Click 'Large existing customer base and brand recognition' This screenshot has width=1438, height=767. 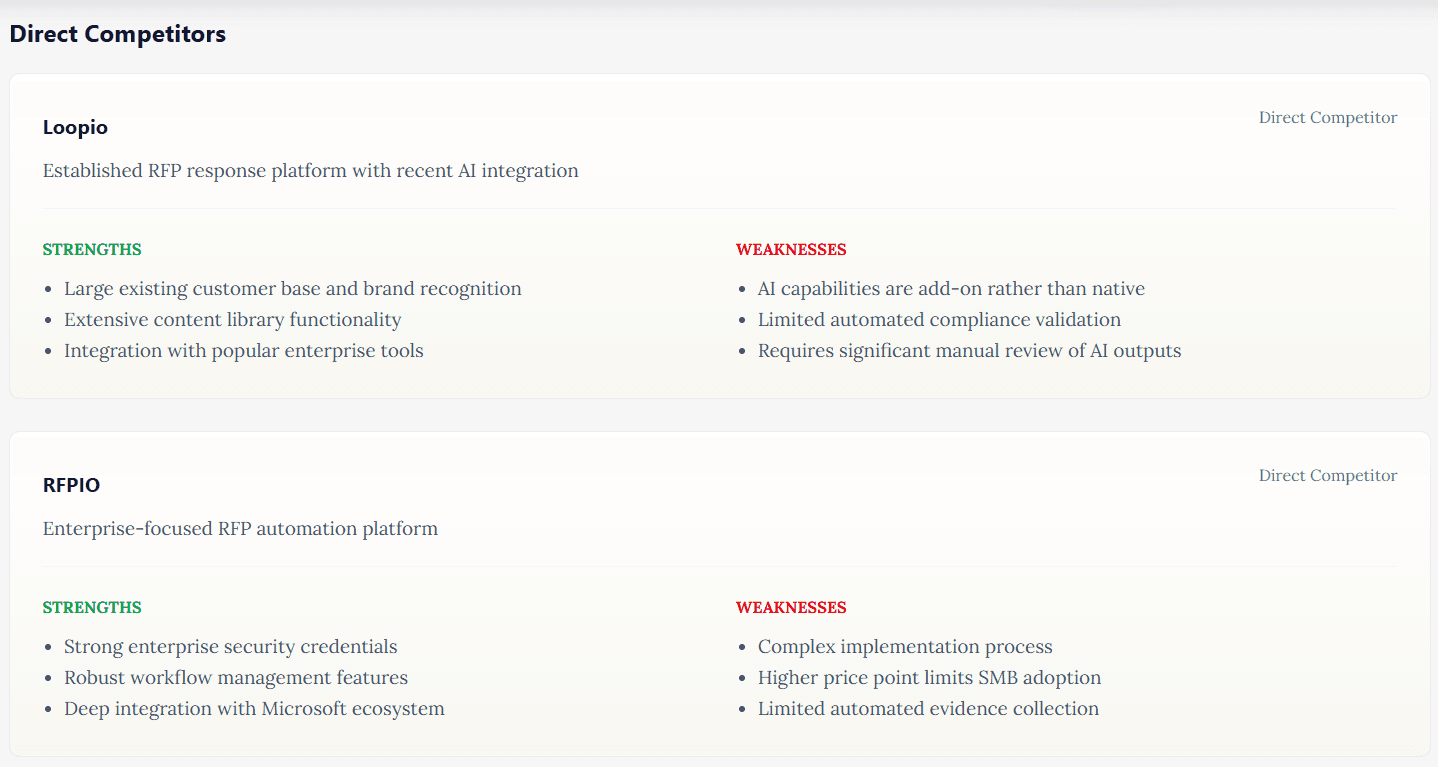click(x=292, y=289)
